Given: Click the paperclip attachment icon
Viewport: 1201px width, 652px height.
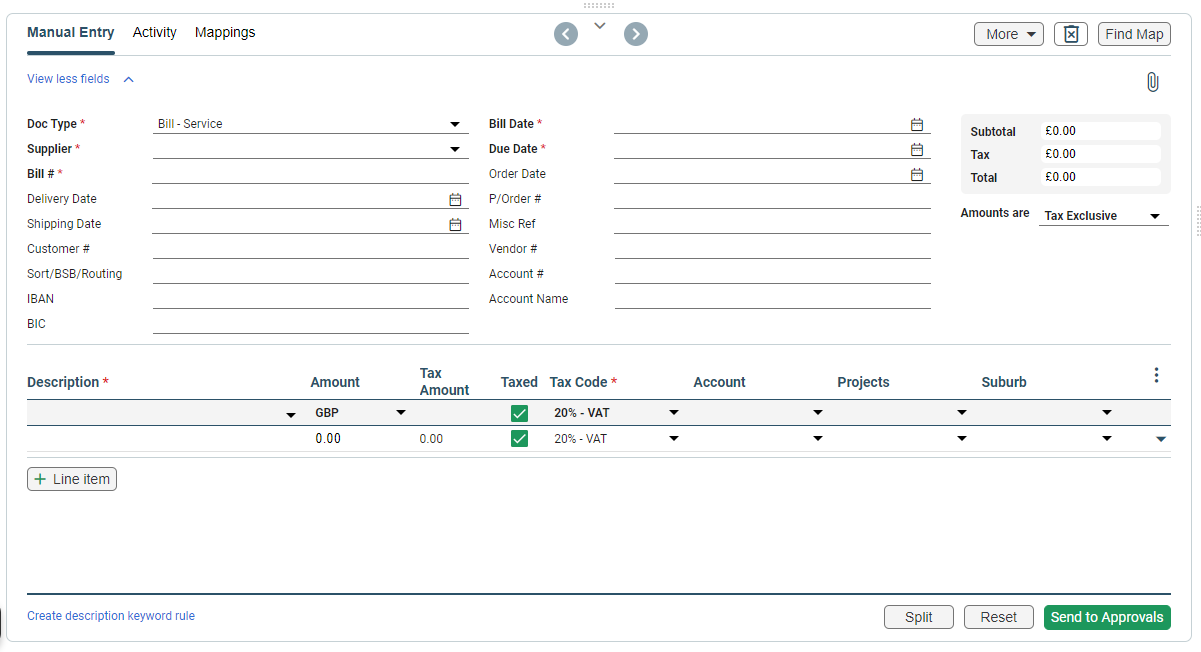Looking at the screenshot, I should coord(1152,82).
